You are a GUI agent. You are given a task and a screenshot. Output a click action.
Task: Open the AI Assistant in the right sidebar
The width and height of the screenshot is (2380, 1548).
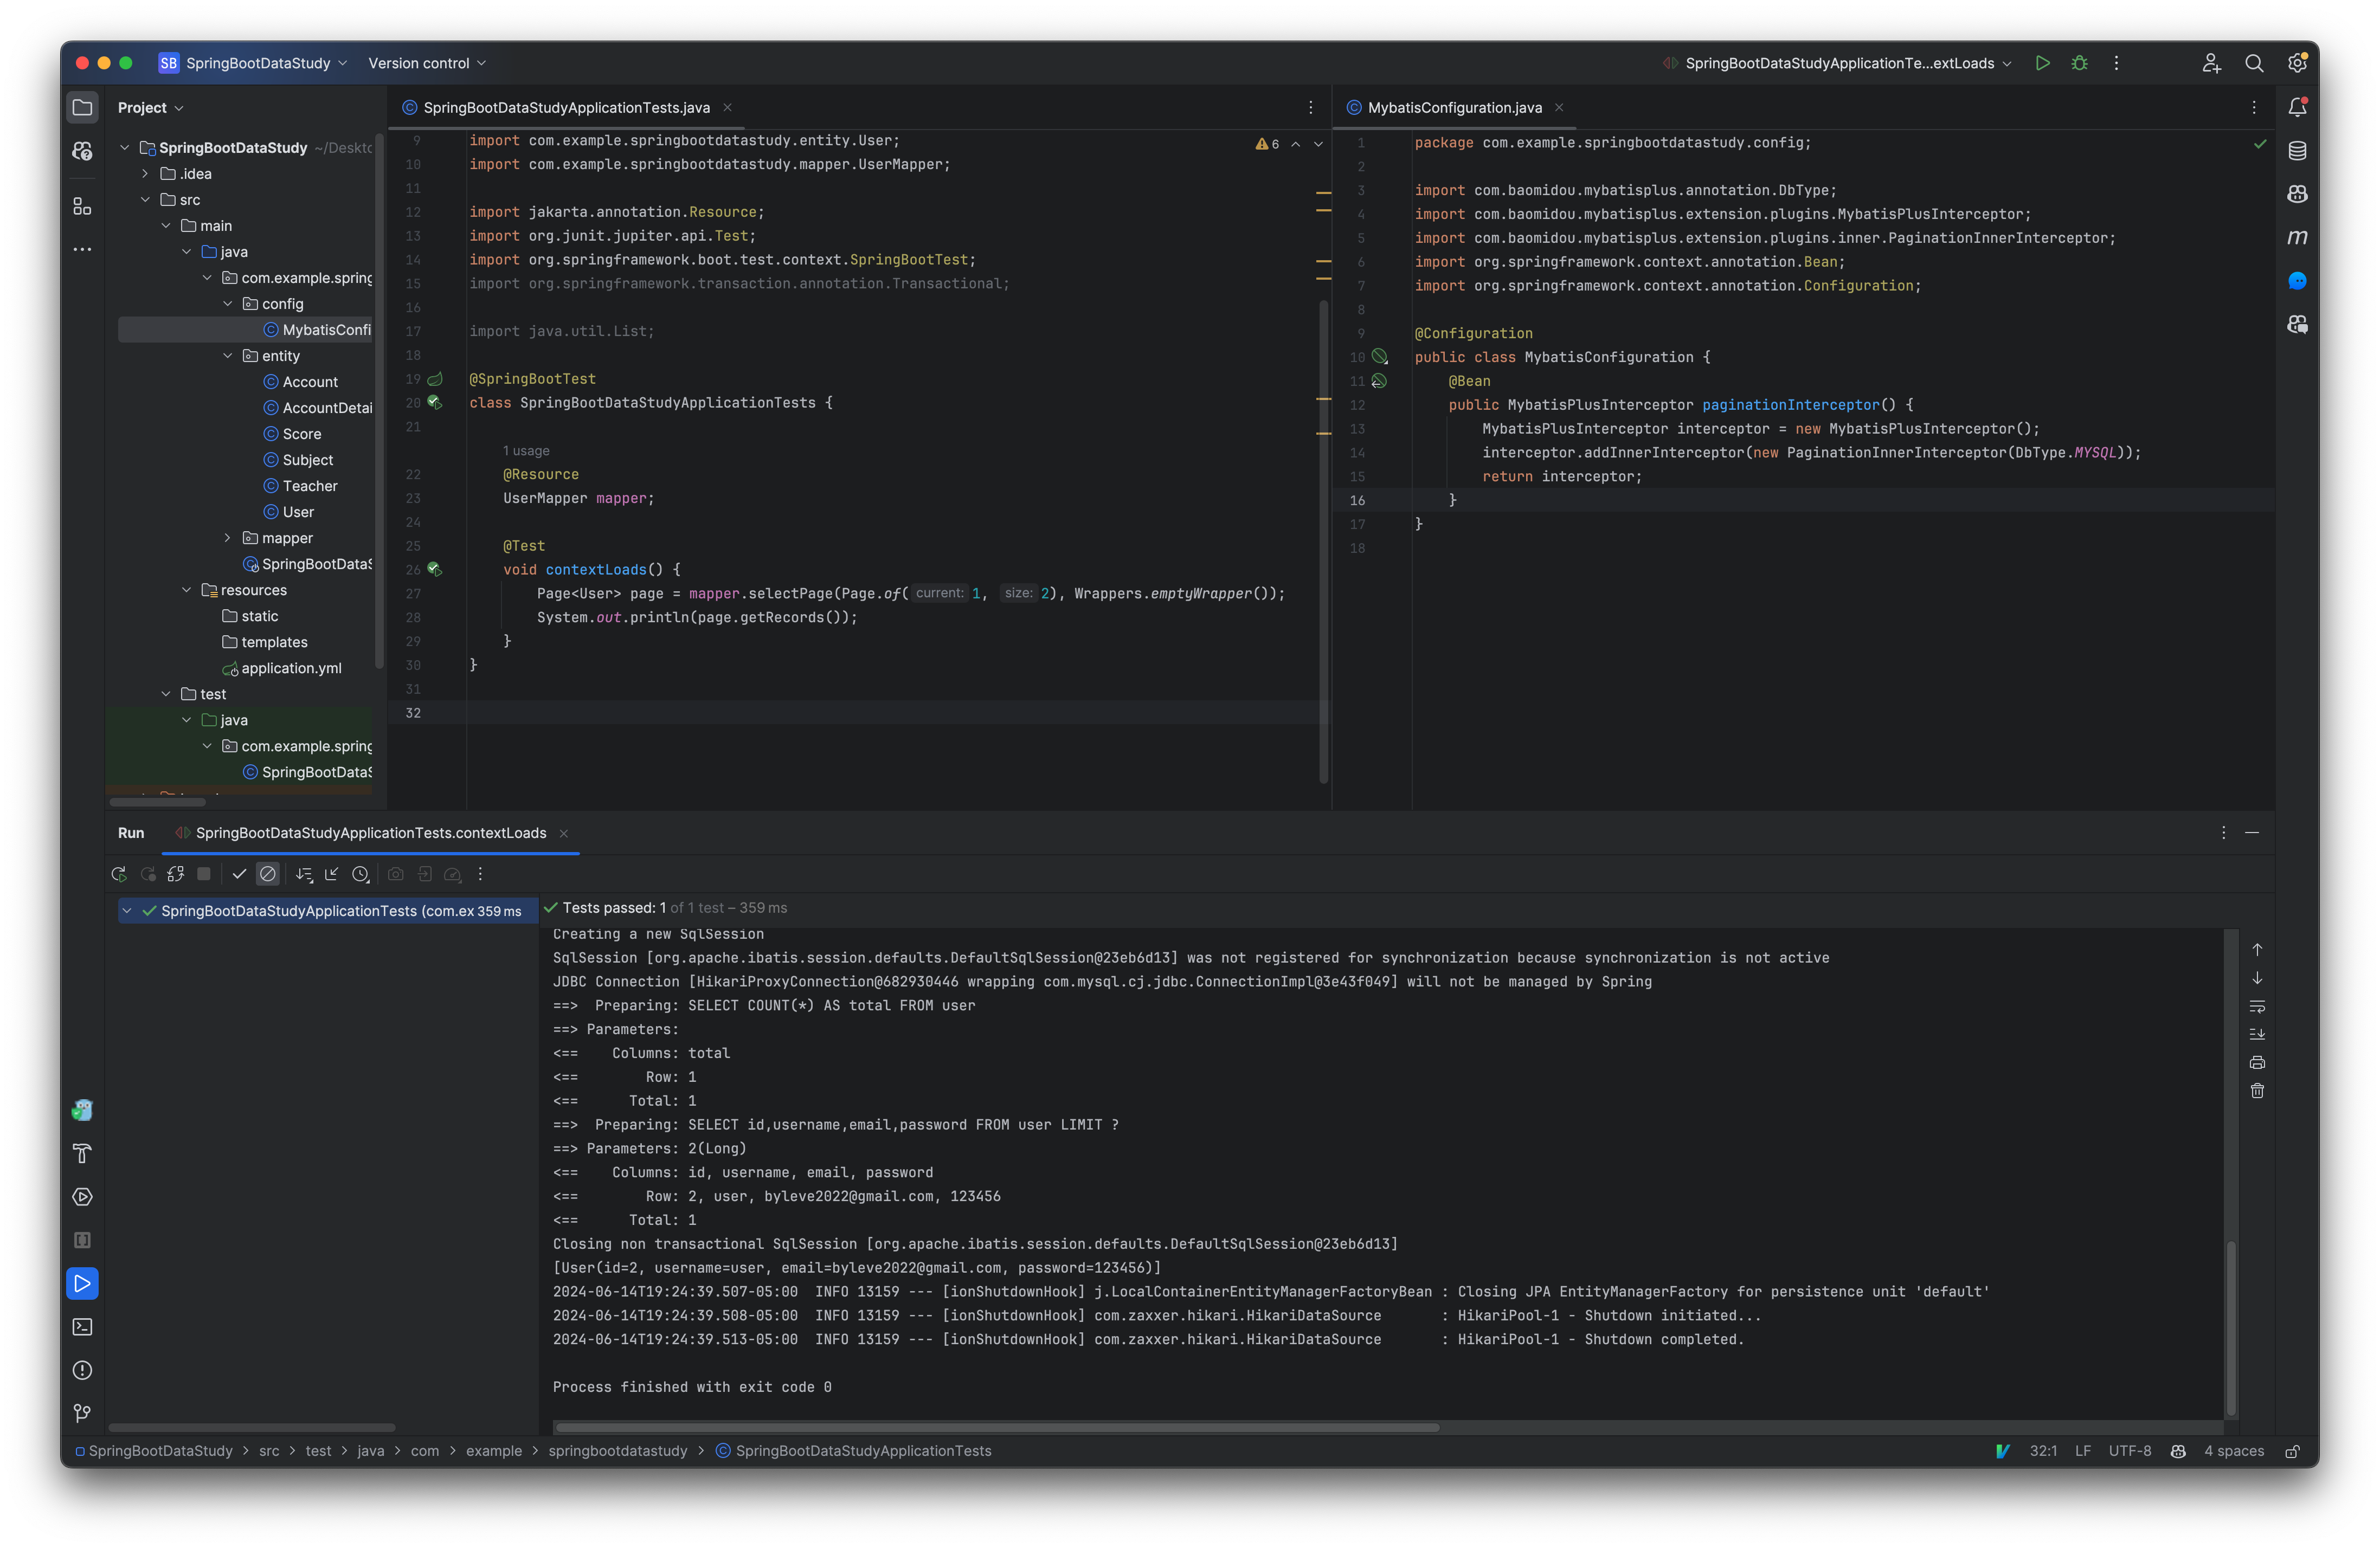[x=2297, y=282]
